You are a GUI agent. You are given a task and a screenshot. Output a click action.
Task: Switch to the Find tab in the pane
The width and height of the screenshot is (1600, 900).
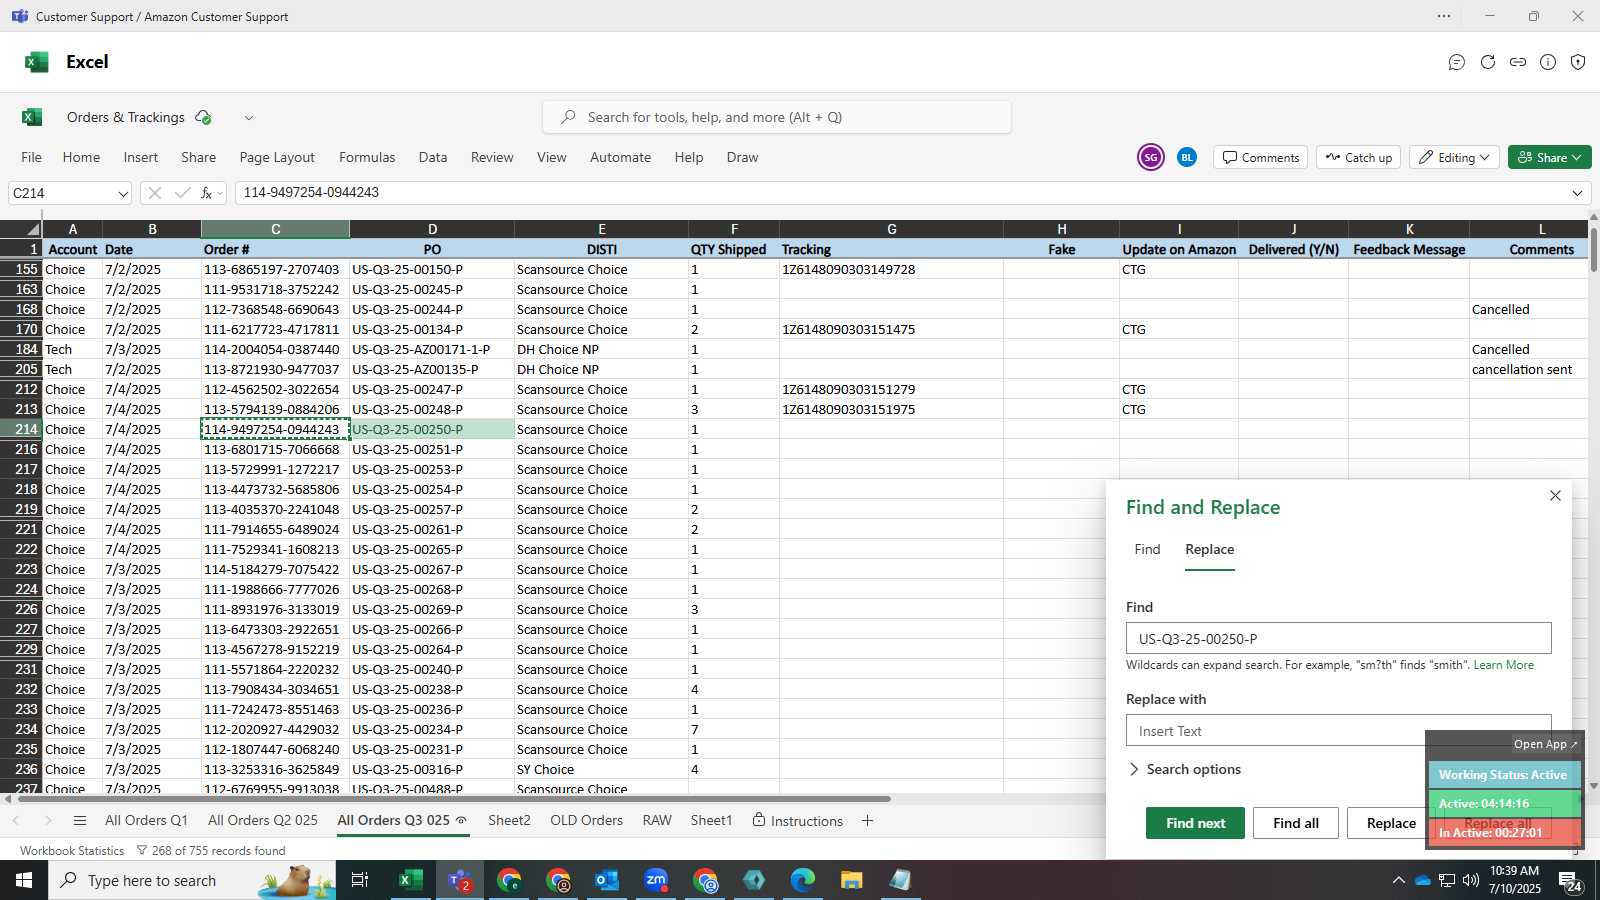pyautogui.click(x=1147, y=549)
